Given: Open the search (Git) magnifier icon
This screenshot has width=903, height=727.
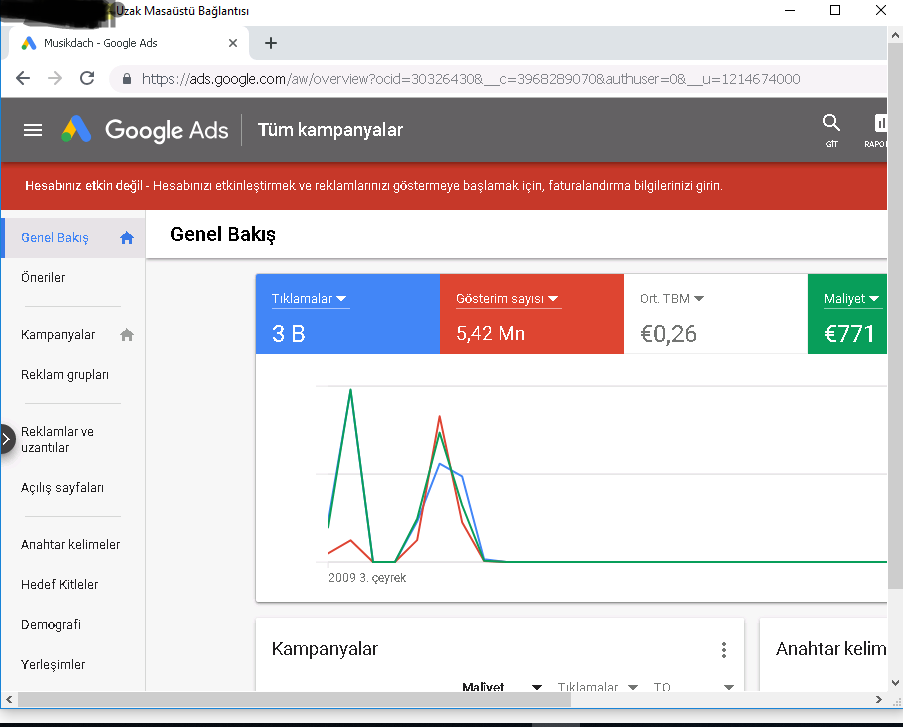Looking at the screenshot, I should (x=831, y=123).
